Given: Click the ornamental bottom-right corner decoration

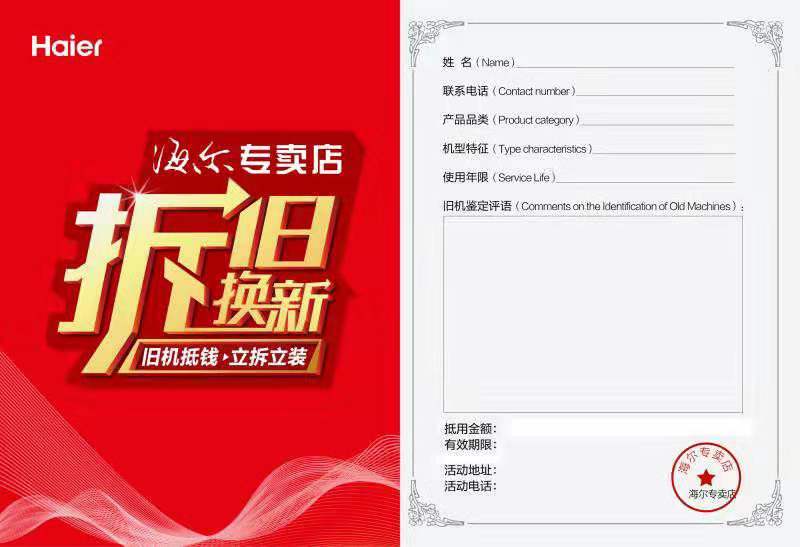Looking at the screenshot, I should 756,505.
